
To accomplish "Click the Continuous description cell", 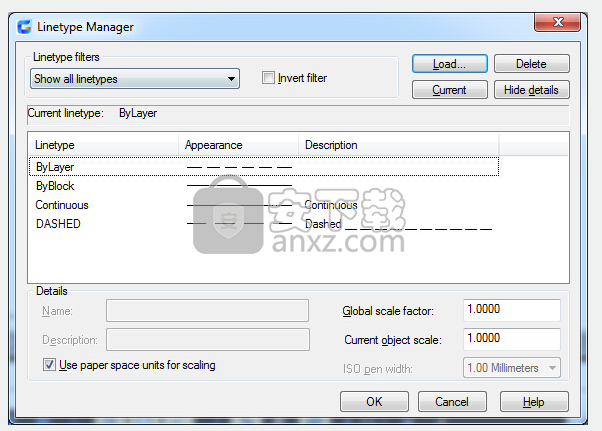I will (331, 205).
